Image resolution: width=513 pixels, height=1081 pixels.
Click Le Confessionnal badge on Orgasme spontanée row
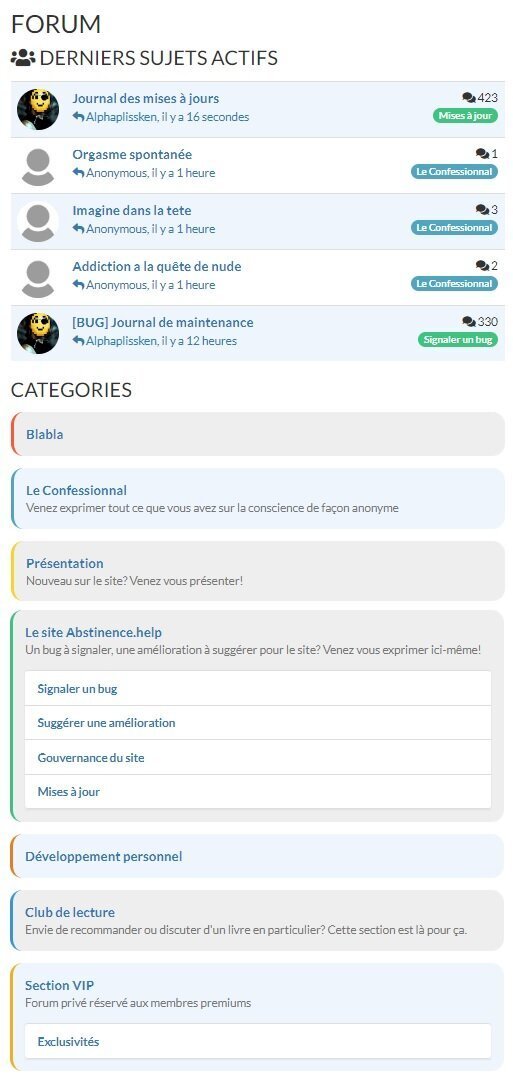pos(454,172)
